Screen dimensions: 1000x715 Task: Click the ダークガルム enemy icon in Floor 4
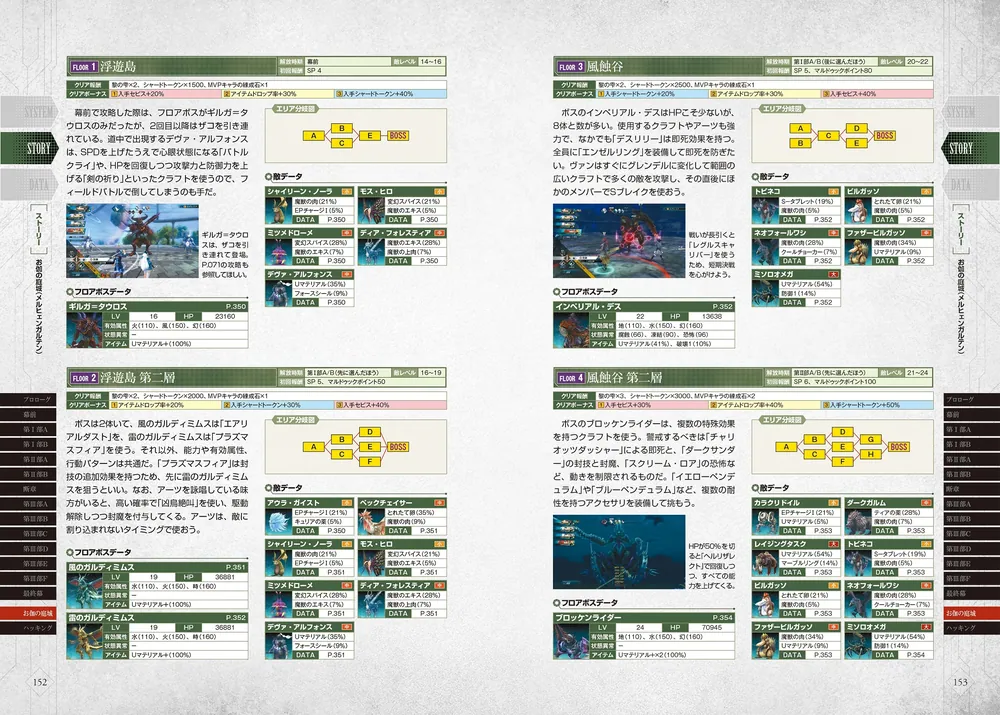(857, 521)
